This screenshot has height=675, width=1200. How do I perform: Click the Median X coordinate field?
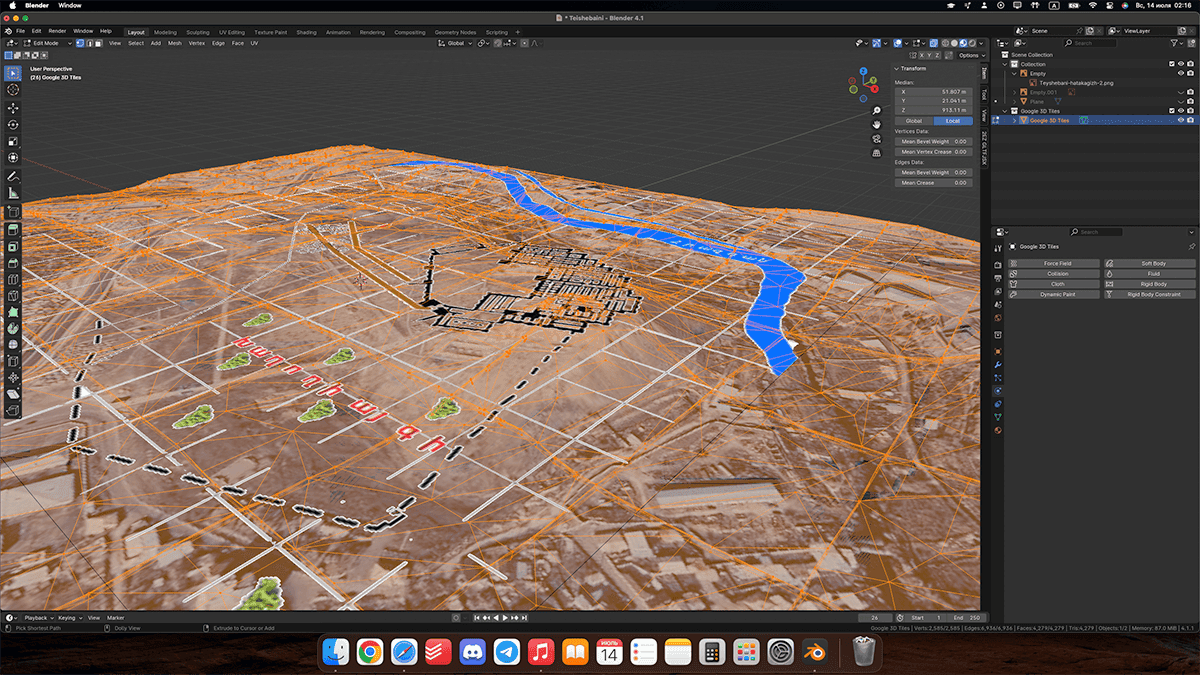[932, 91]
